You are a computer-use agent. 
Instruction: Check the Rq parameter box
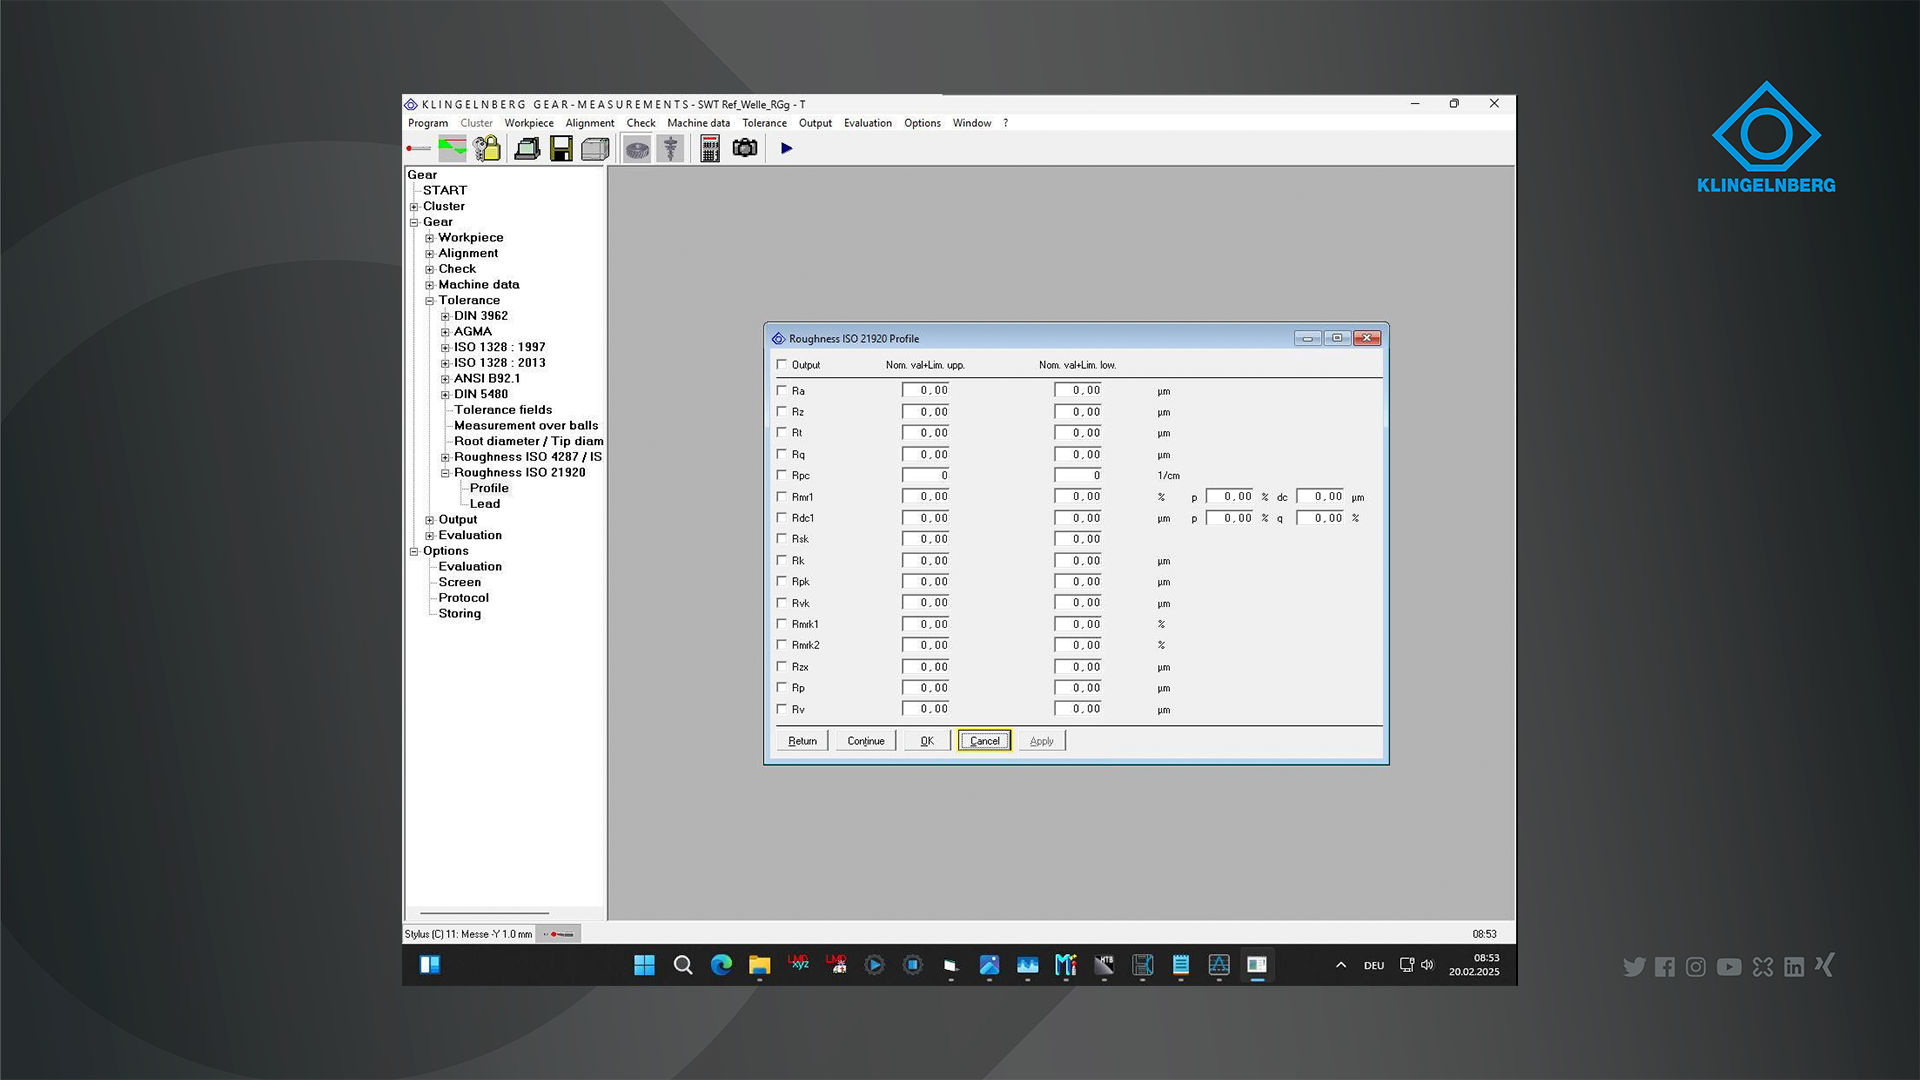click(x=782, y=454)
